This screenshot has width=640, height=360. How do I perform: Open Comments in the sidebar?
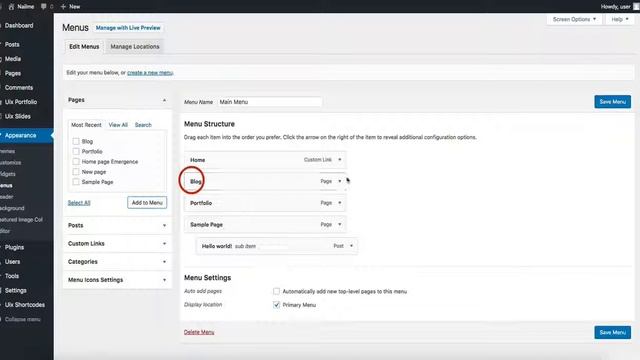pyautogui.click(x=19, y=87)
